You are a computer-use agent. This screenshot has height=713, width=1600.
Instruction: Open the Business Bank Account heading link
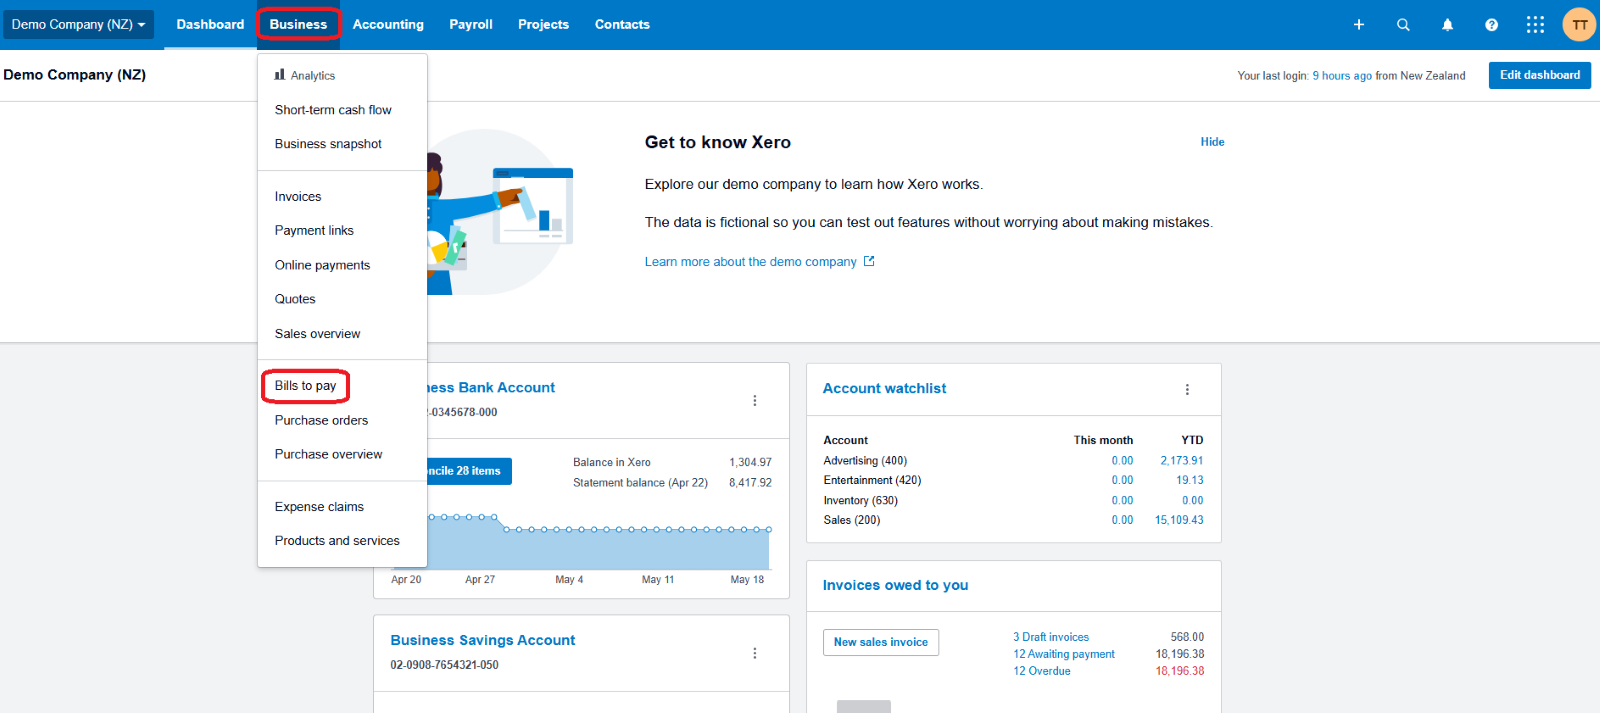click(x=491, y=388)
